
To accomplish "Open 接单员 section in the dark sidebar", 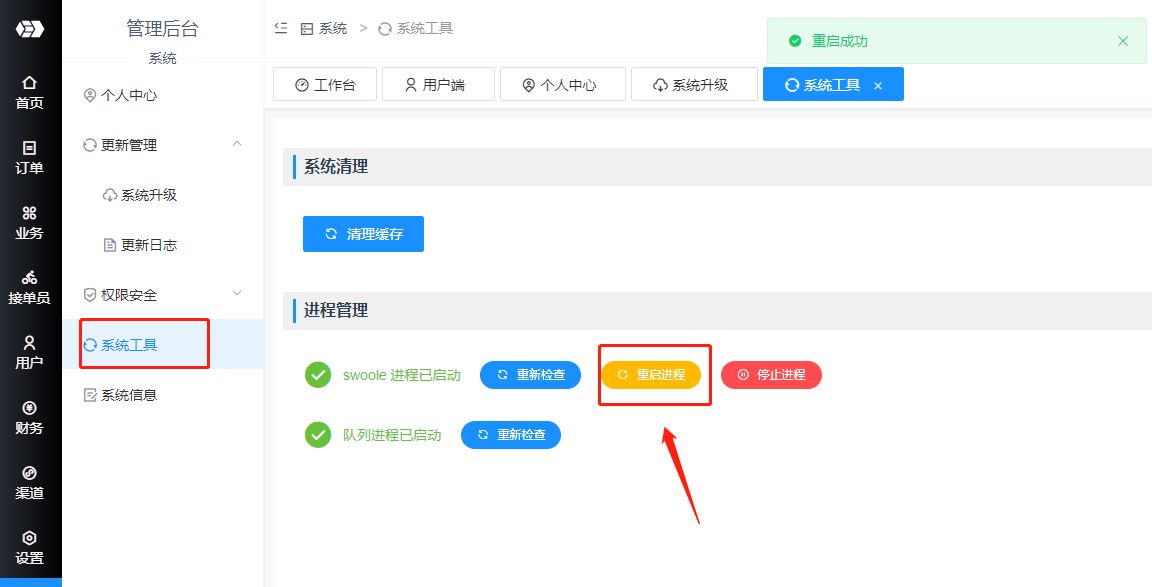I will (x=29, y=288).
